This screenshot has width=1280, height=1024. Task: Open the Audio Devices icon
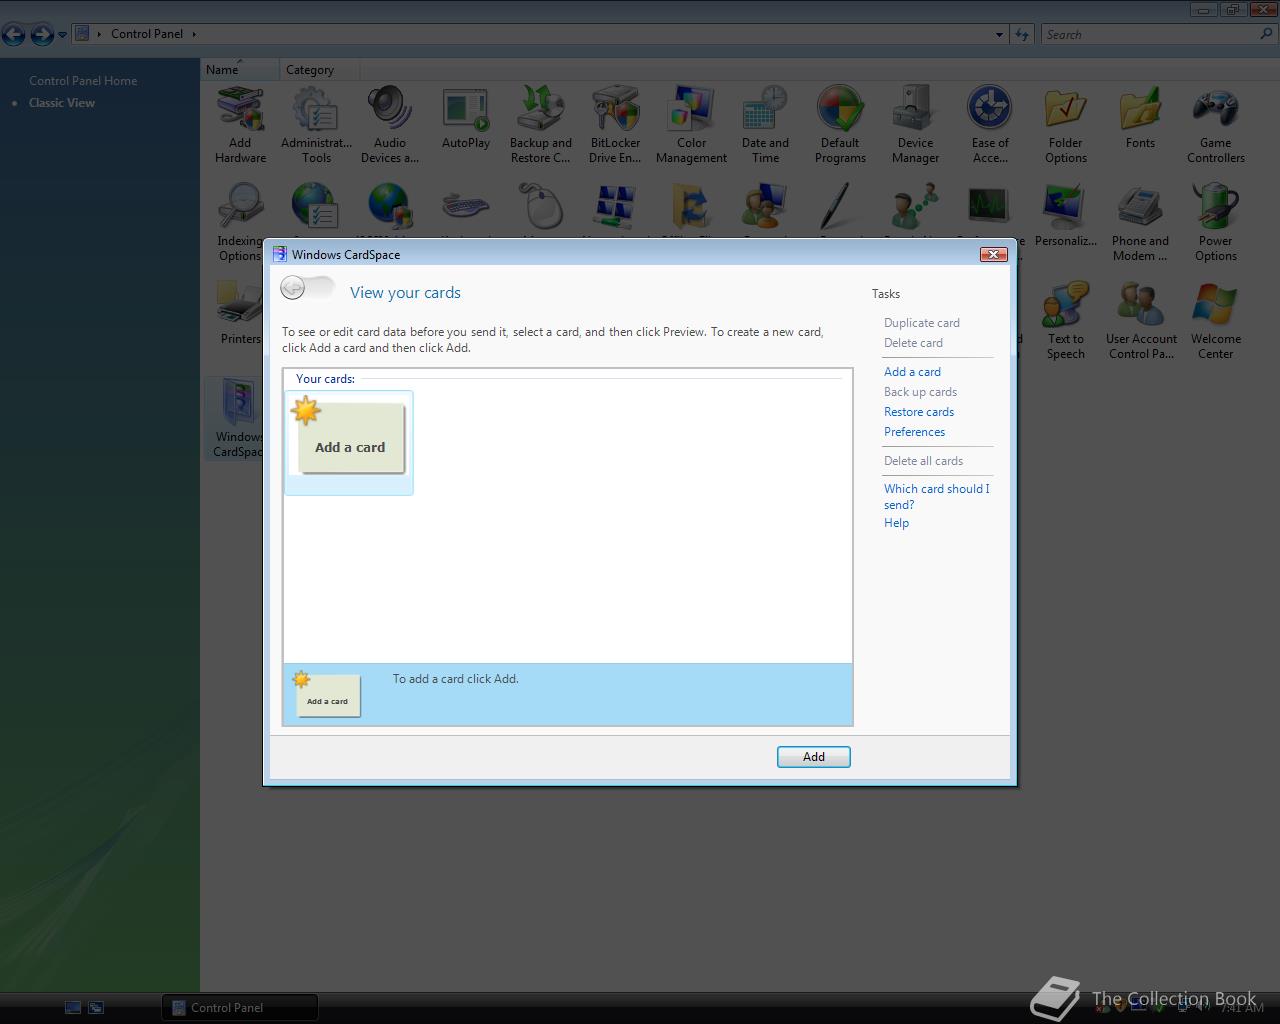pos(390,125)
